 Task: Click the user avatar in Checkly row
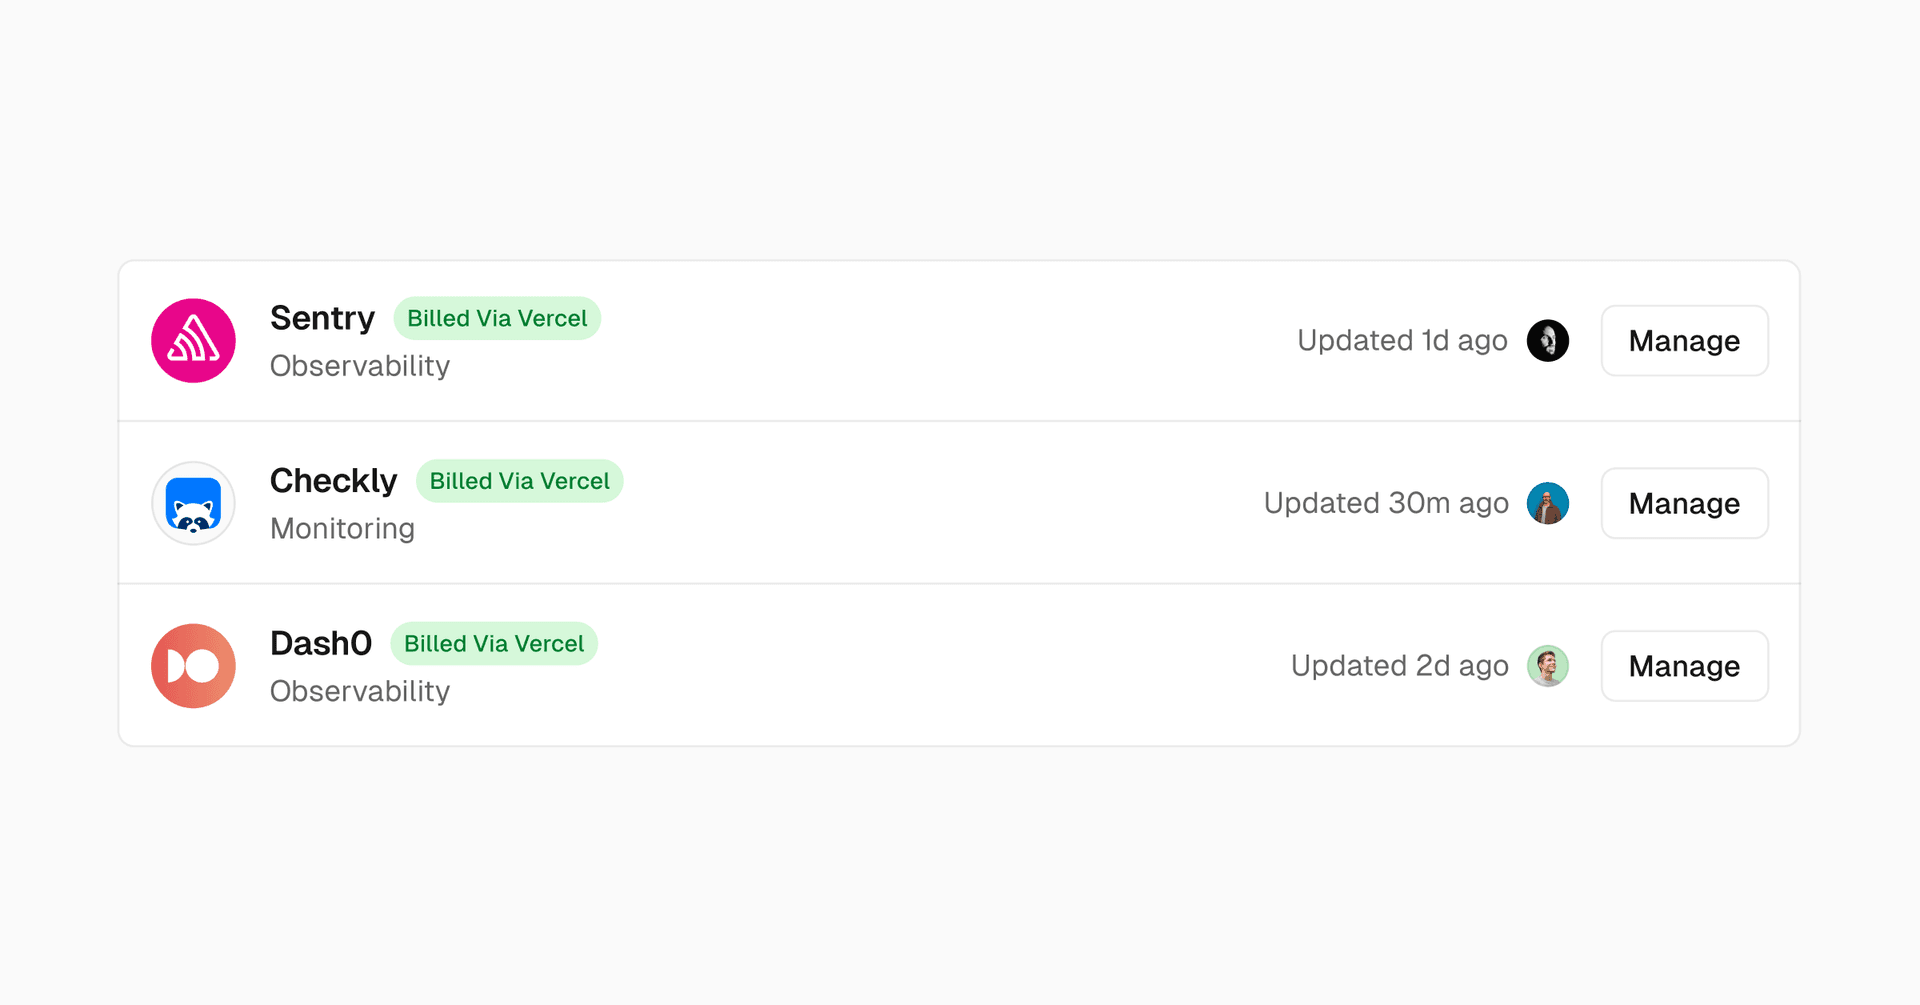[x=1547, y=503]
